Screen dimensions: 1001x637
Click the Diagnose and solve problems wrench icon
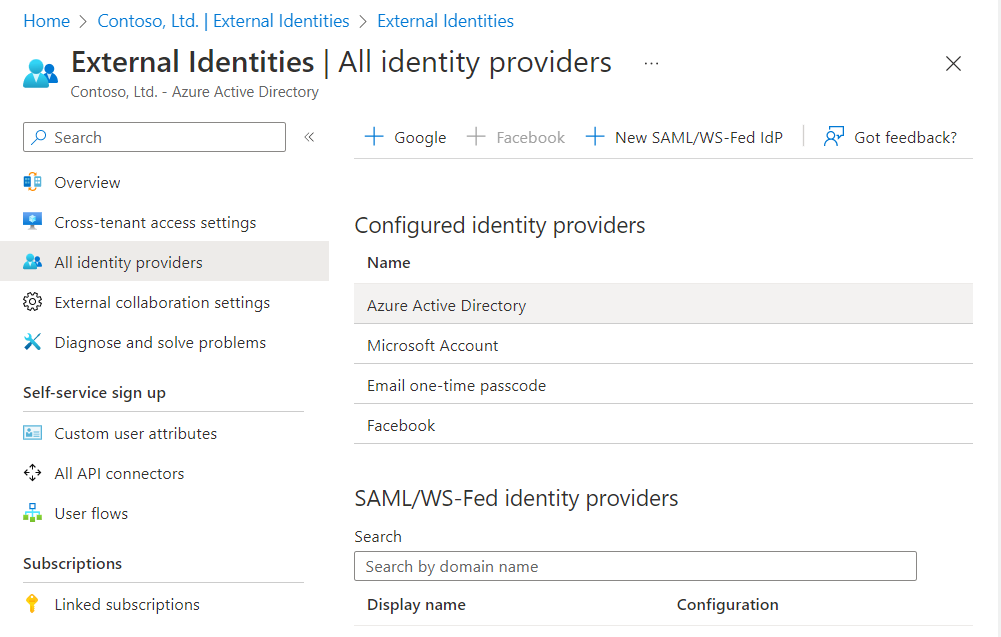(x=33, y=342)
